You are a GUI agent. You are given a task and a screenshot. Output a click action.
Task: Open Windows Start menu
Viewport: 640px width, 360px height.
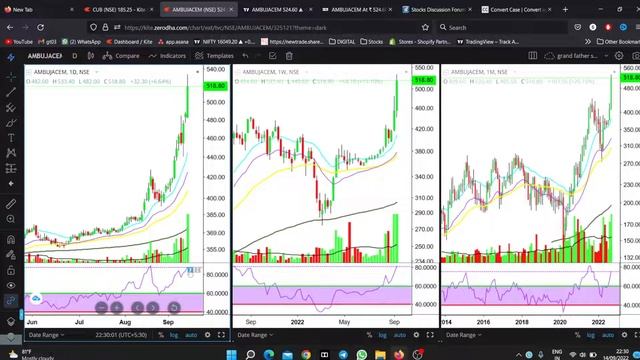point(231,354)
